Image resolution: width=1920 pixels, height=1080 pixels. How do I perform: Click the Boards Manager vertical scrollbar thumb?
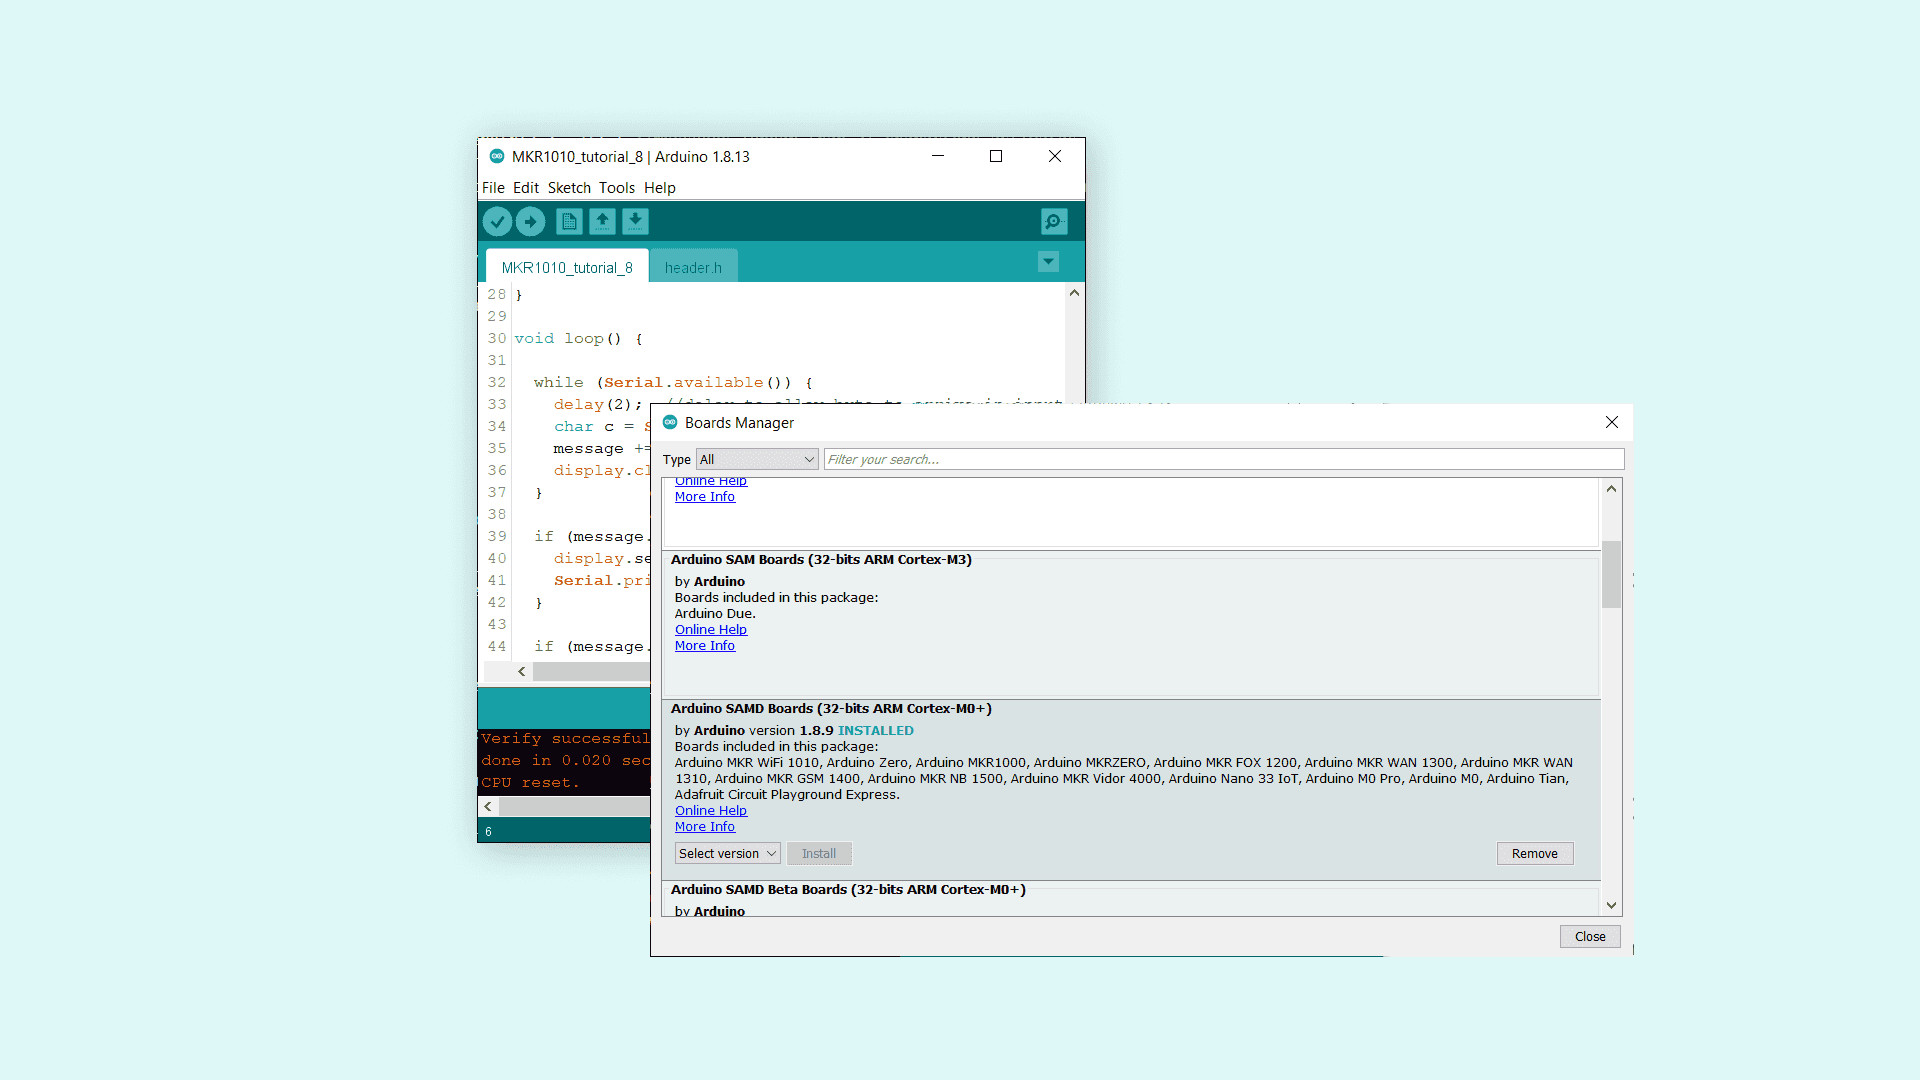click(1611, 574)
